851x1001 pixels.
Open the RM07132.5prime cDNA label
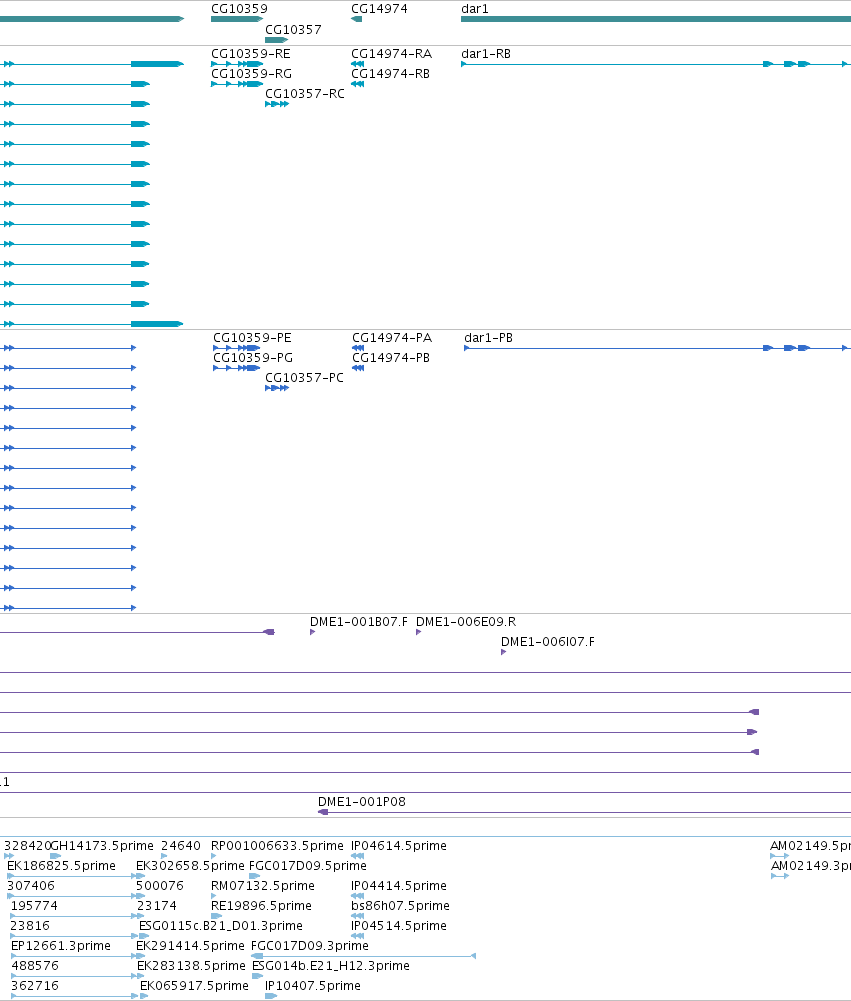coord(263,886)
